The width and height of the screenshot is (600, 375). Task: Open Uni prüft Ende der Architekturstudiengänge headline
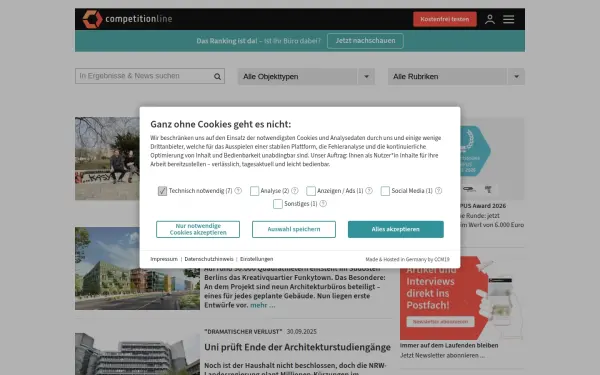(x=297, y=347)
